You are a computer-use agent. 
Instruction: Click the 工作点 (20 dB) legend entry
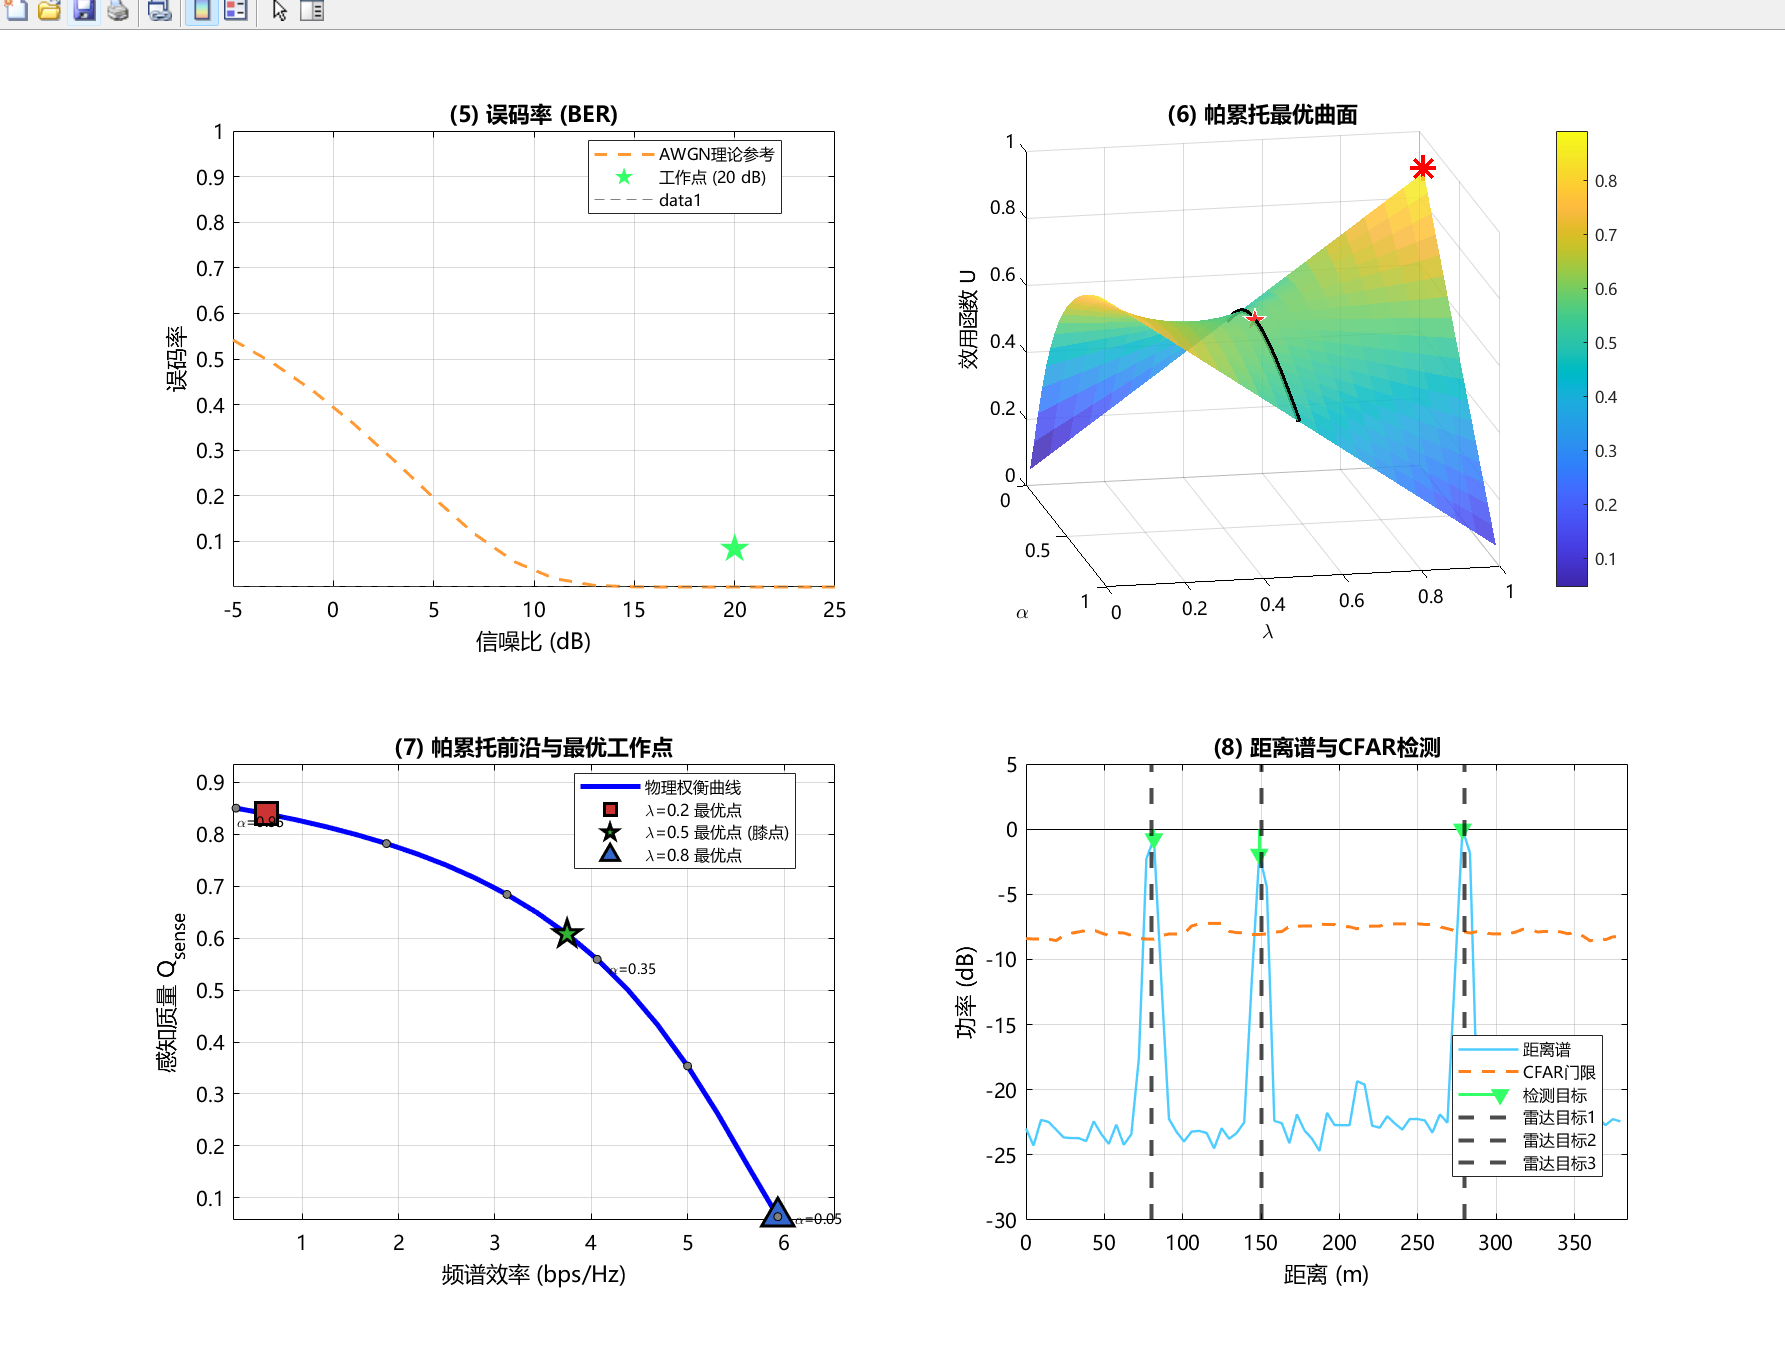685,177
